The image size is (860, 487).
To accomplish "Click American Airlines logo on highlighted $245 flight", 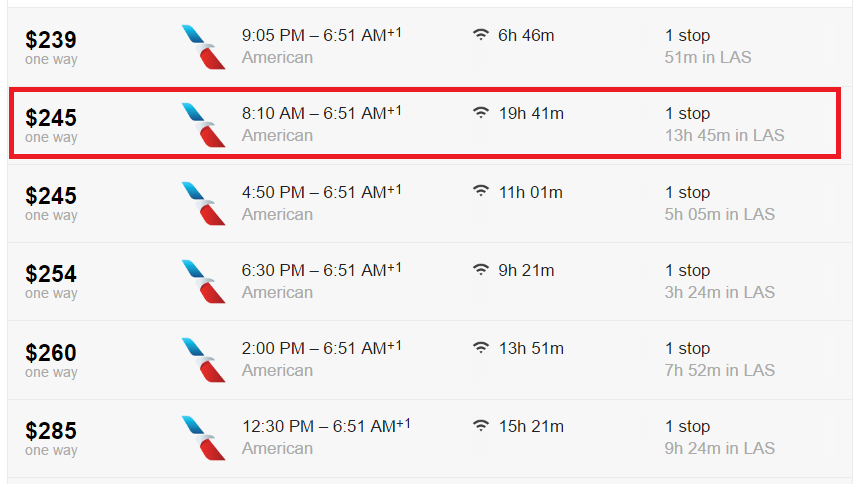I will [203, 125].
